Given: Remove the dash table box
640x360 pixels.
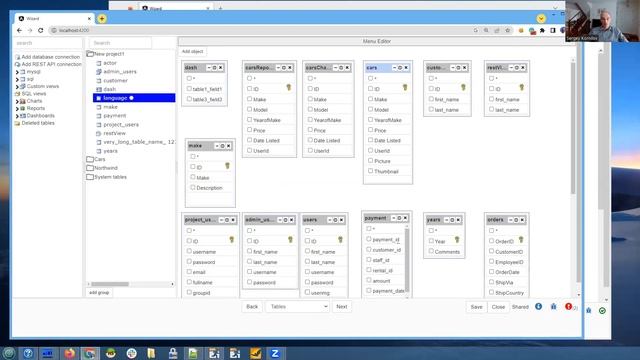Looking at the screenshot, I should click(221, 68).
